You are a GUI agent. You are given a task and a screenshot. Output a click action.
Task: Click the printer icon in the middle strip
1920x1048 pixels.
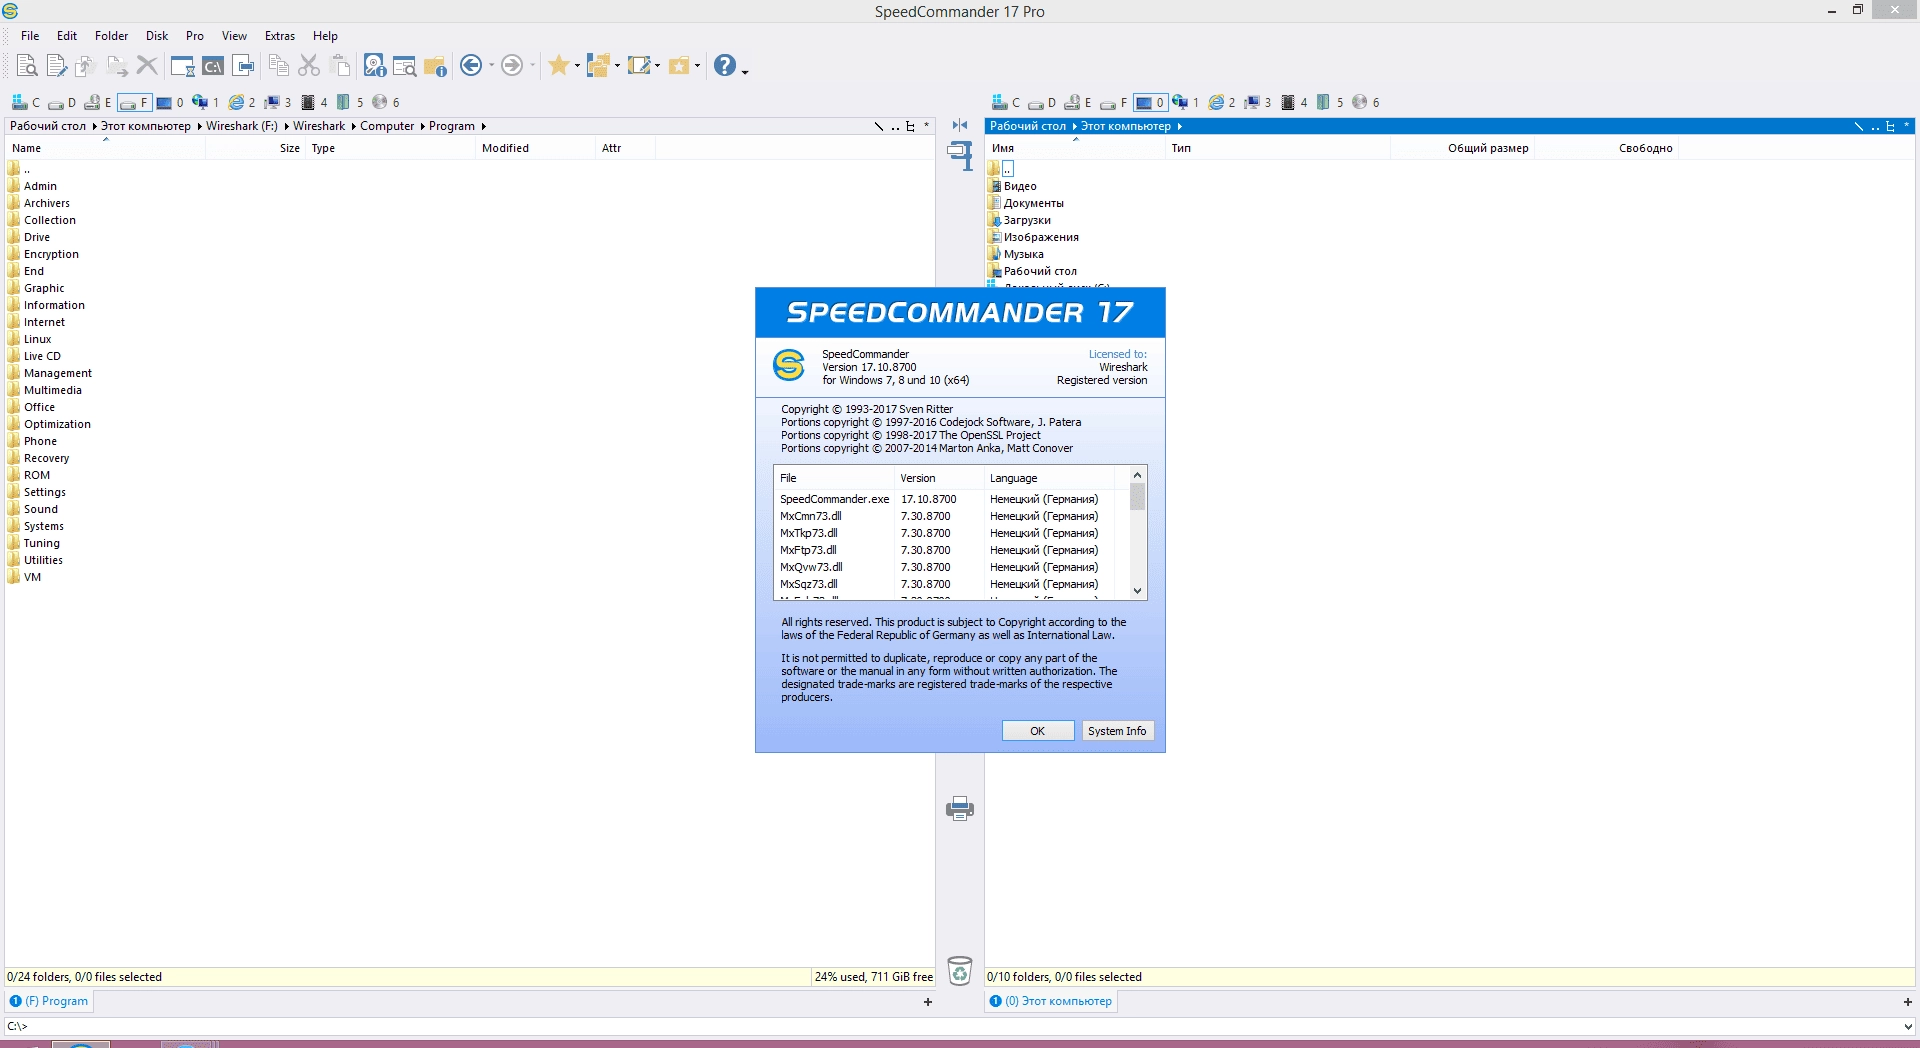[960, 808]
